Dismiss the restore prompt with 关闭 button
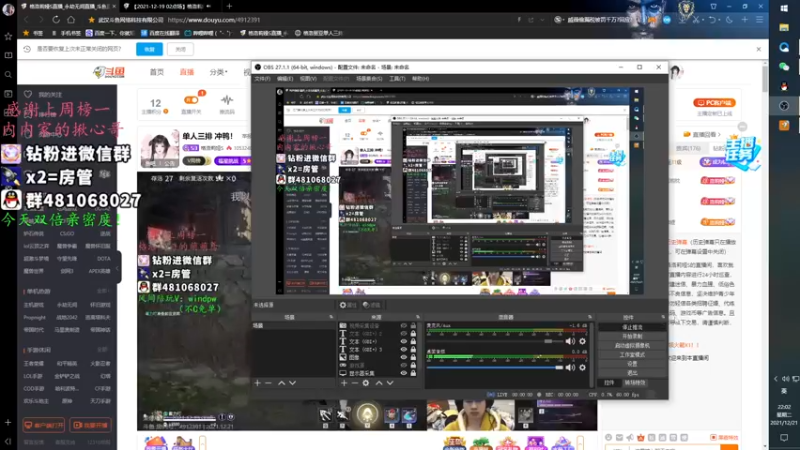Image resolution: width=800 pixels, height=450 pixels. [x=181, y=49]
